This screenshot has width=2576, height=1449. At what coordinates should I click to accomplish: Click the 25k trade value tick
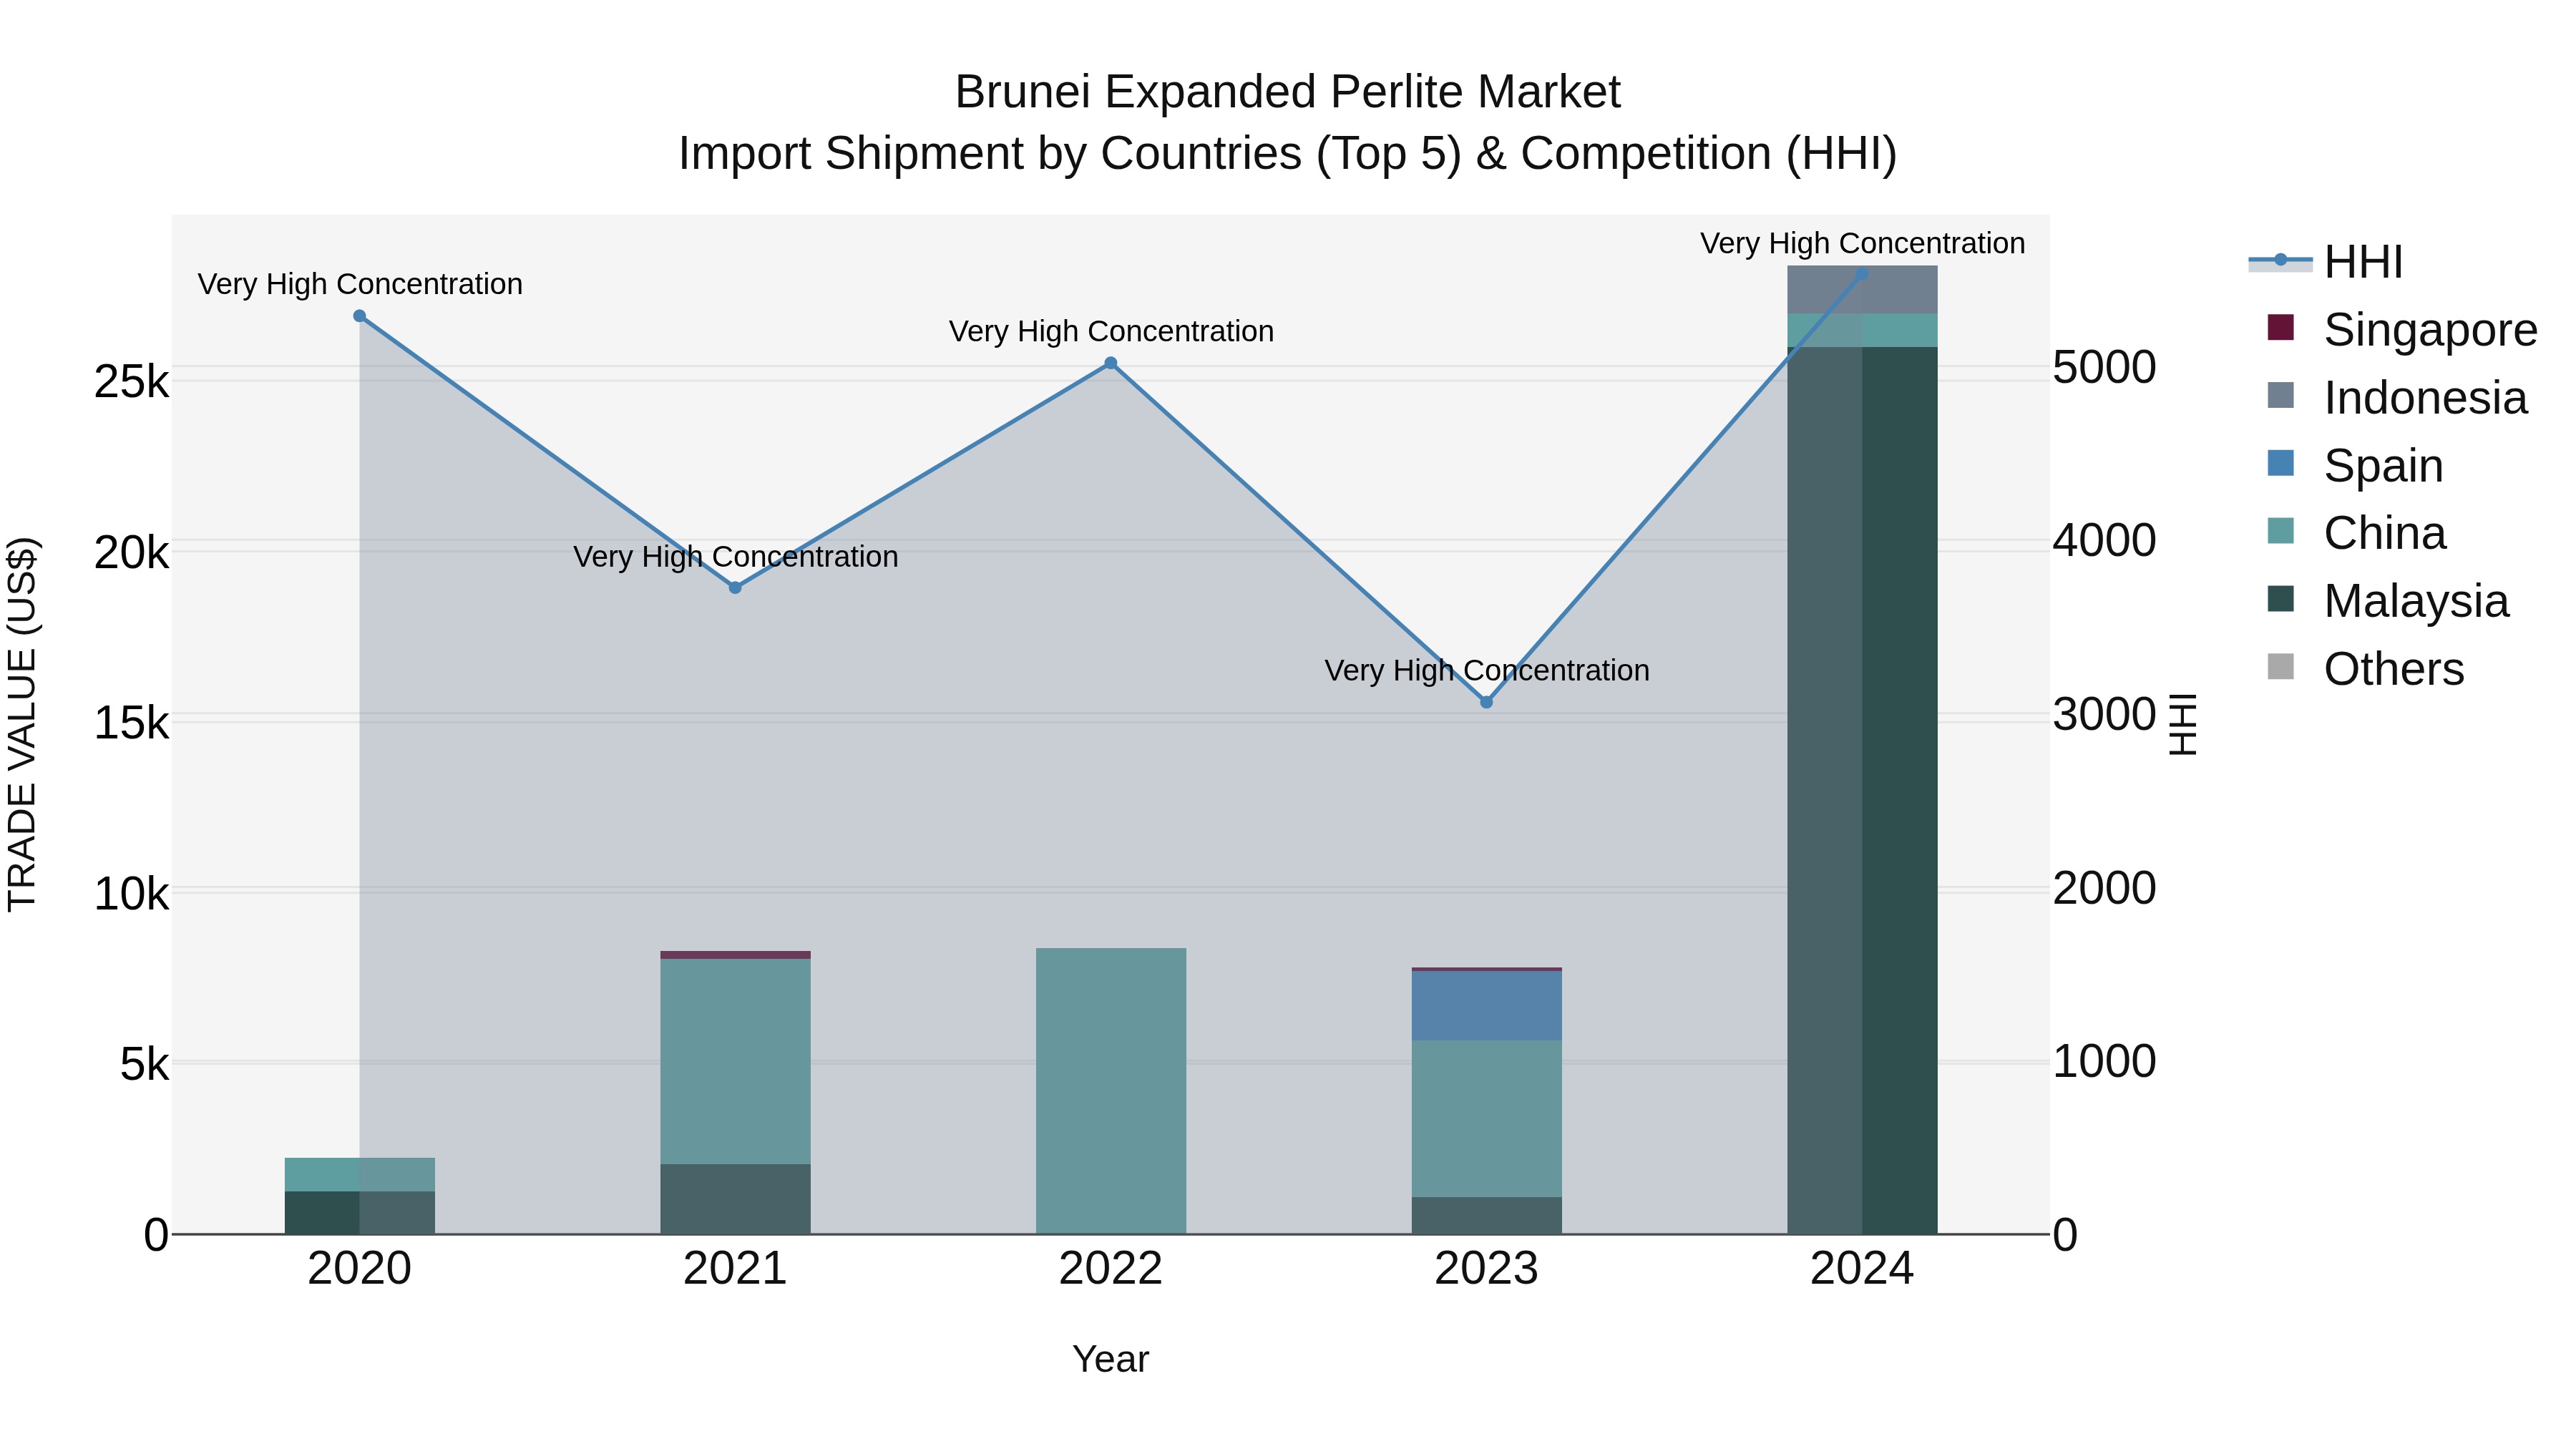pyautogui.click(x=131, y=382)
